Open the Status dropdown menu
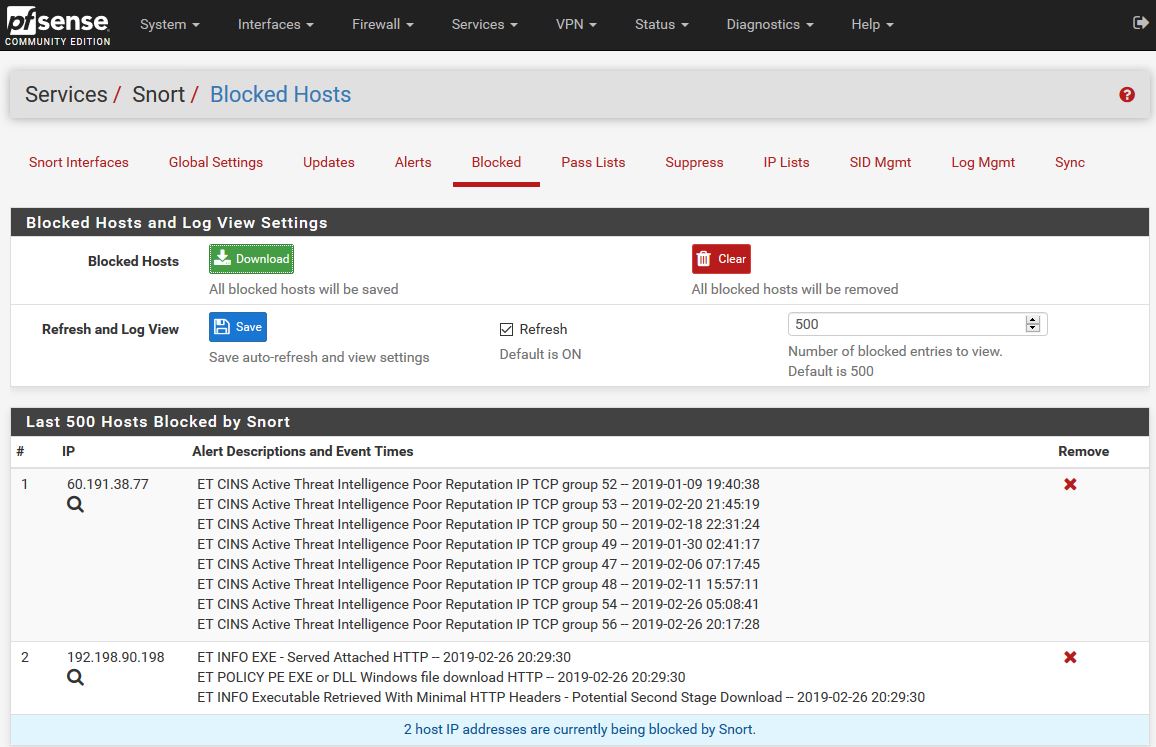1156x747 pixels. coord(661,24)
